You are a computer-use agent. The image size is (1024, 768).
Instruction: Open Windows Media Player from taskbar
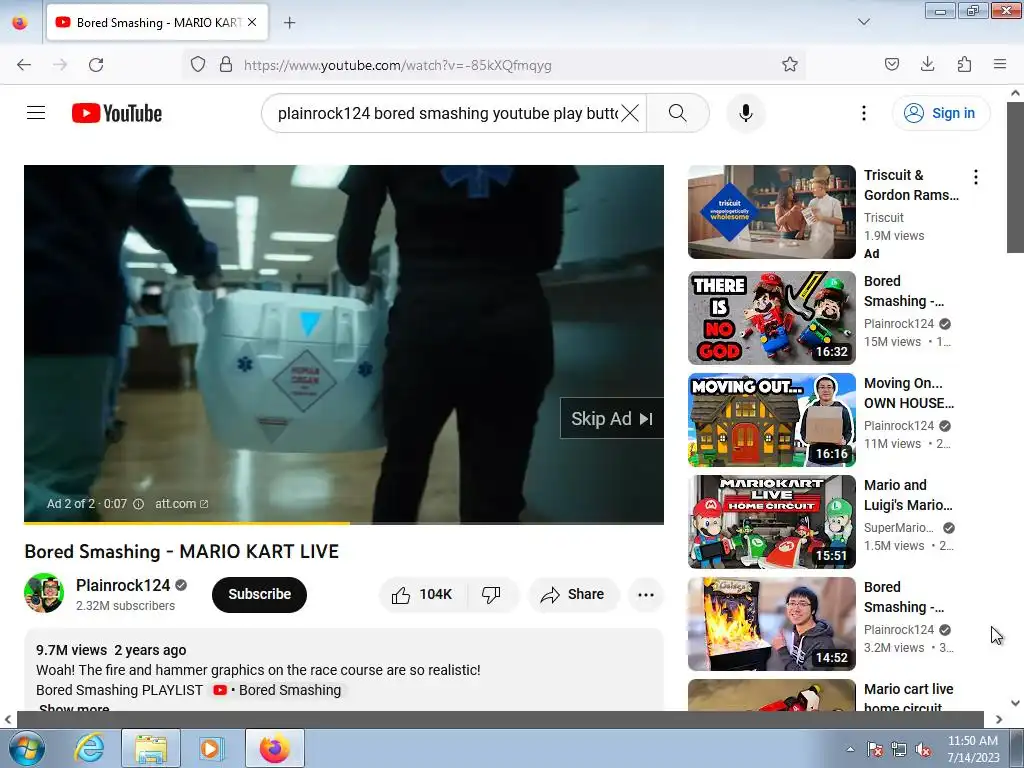point(212,748)
